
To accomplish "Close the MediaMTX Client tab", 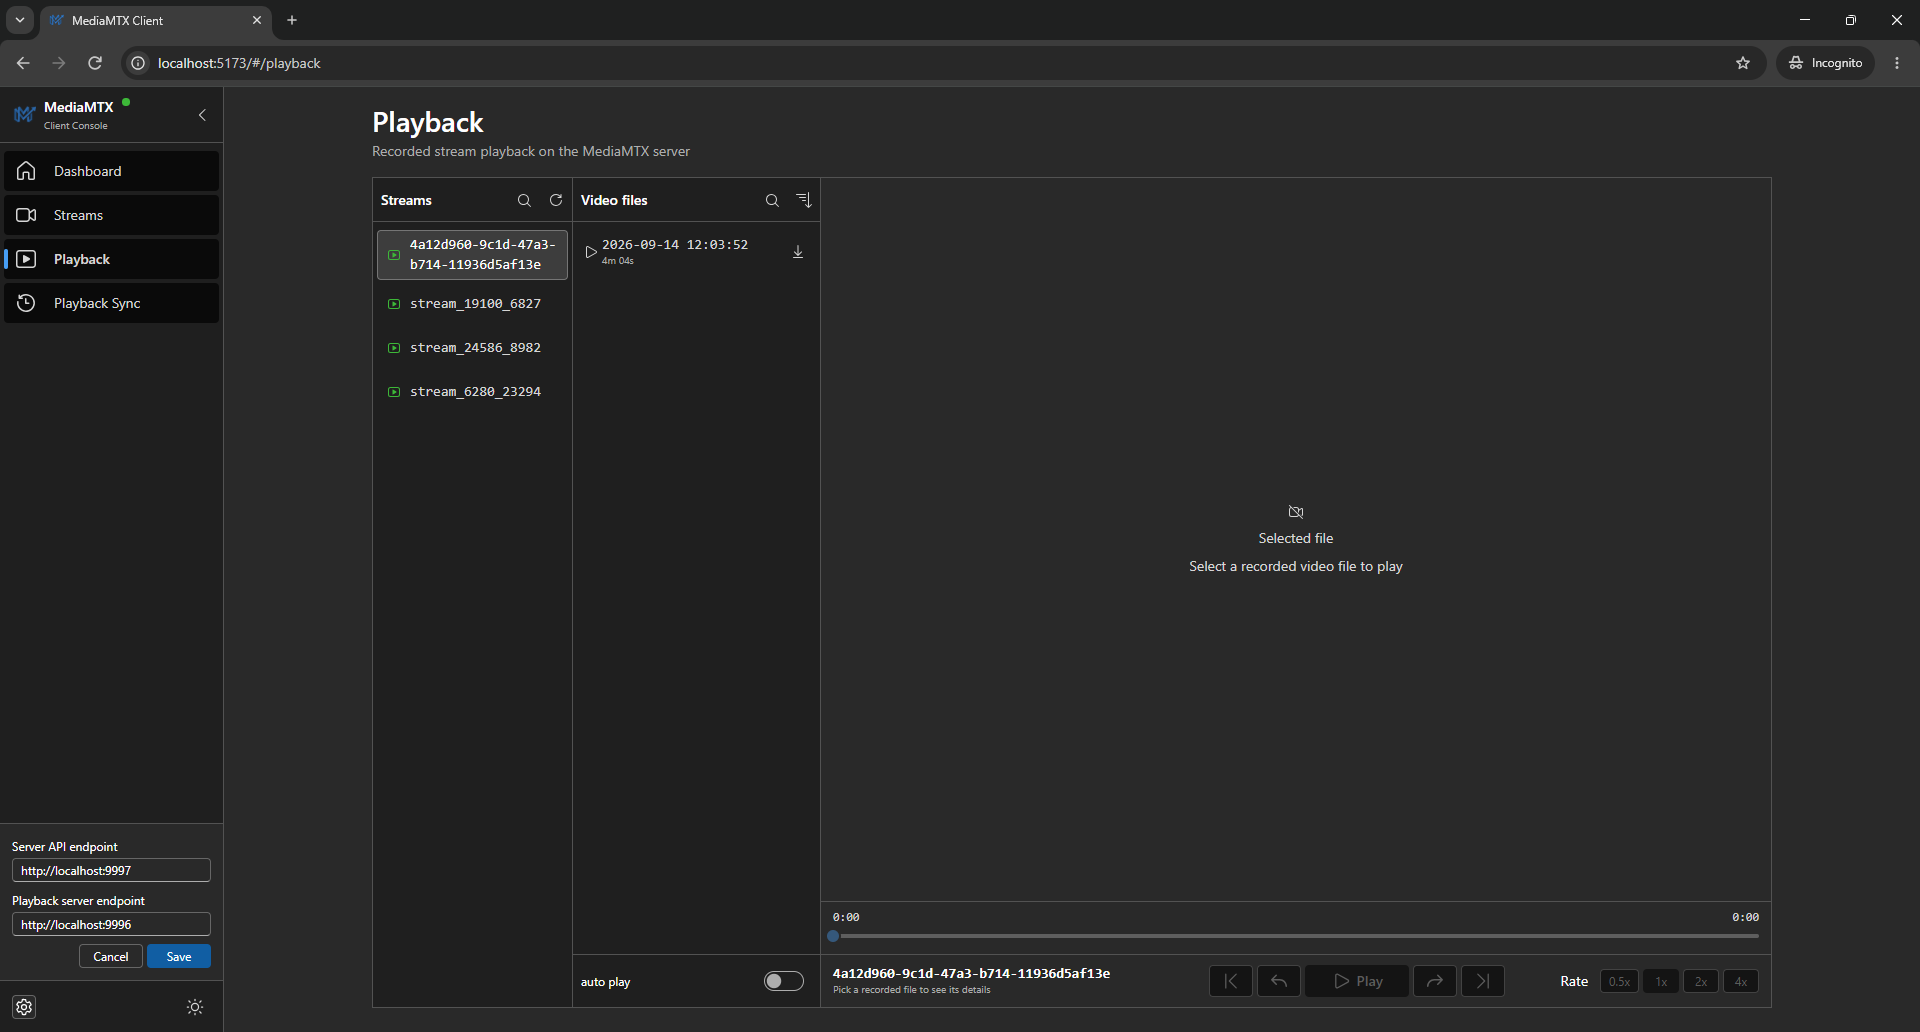I will [257, 20].
